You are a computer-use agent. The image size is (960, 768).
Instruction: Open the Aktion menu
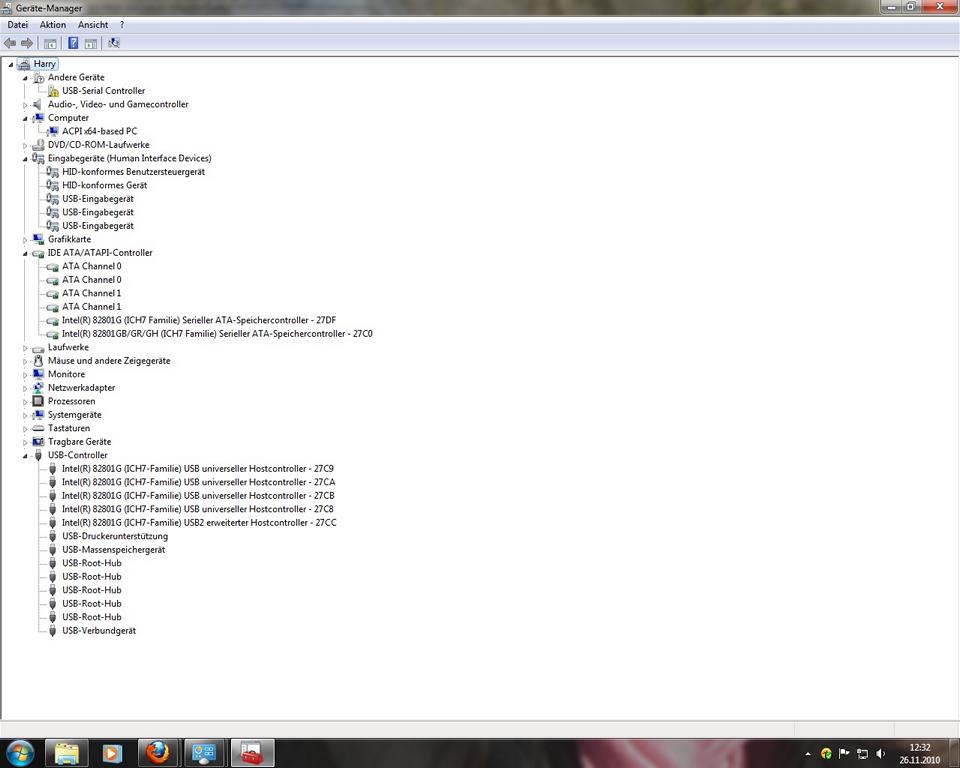click(x=53, y=24)
